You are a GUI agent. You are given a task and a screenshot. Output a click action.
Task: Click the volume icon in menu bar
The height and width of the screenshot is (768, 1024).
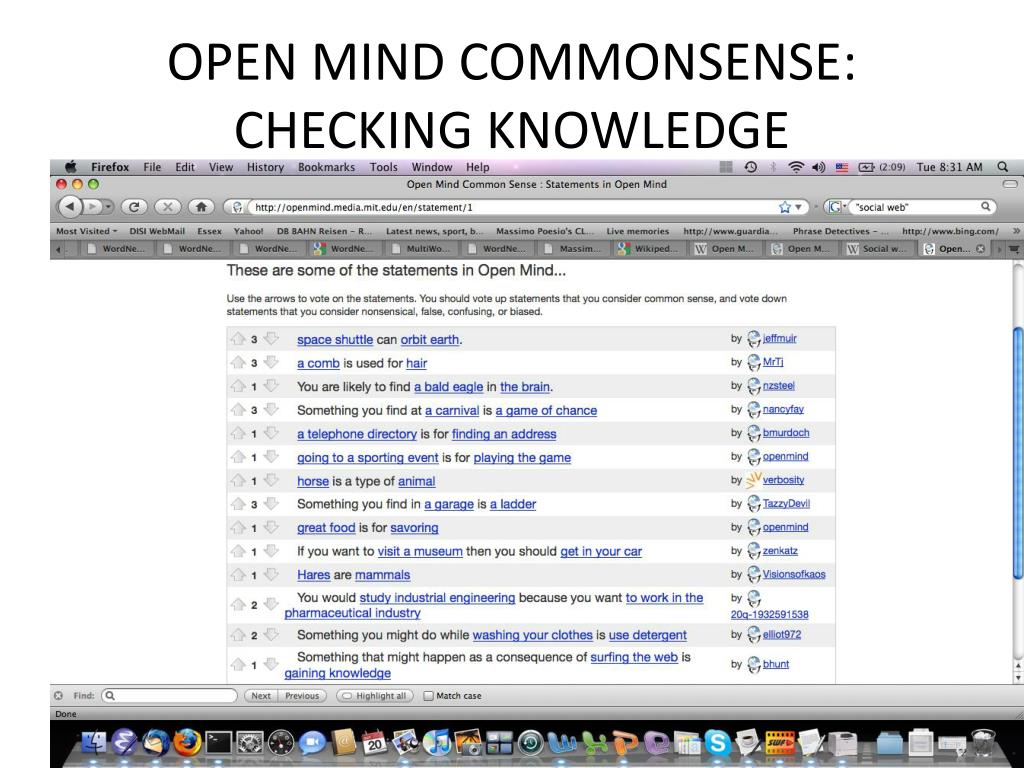click(x=818, y=167)
